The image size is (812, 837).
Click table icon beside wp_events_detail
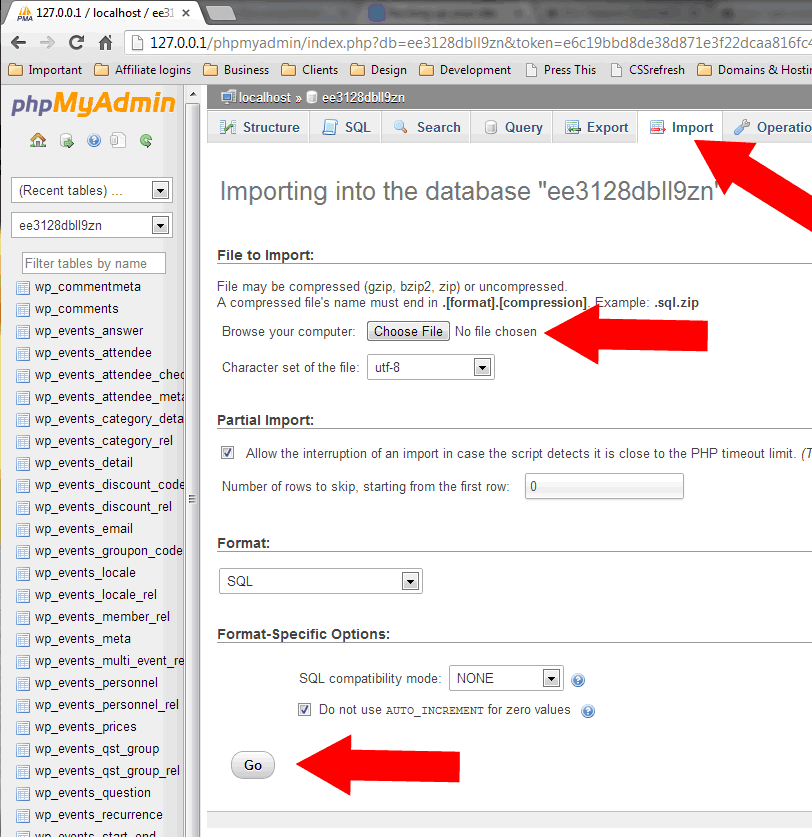pos(23,464)
